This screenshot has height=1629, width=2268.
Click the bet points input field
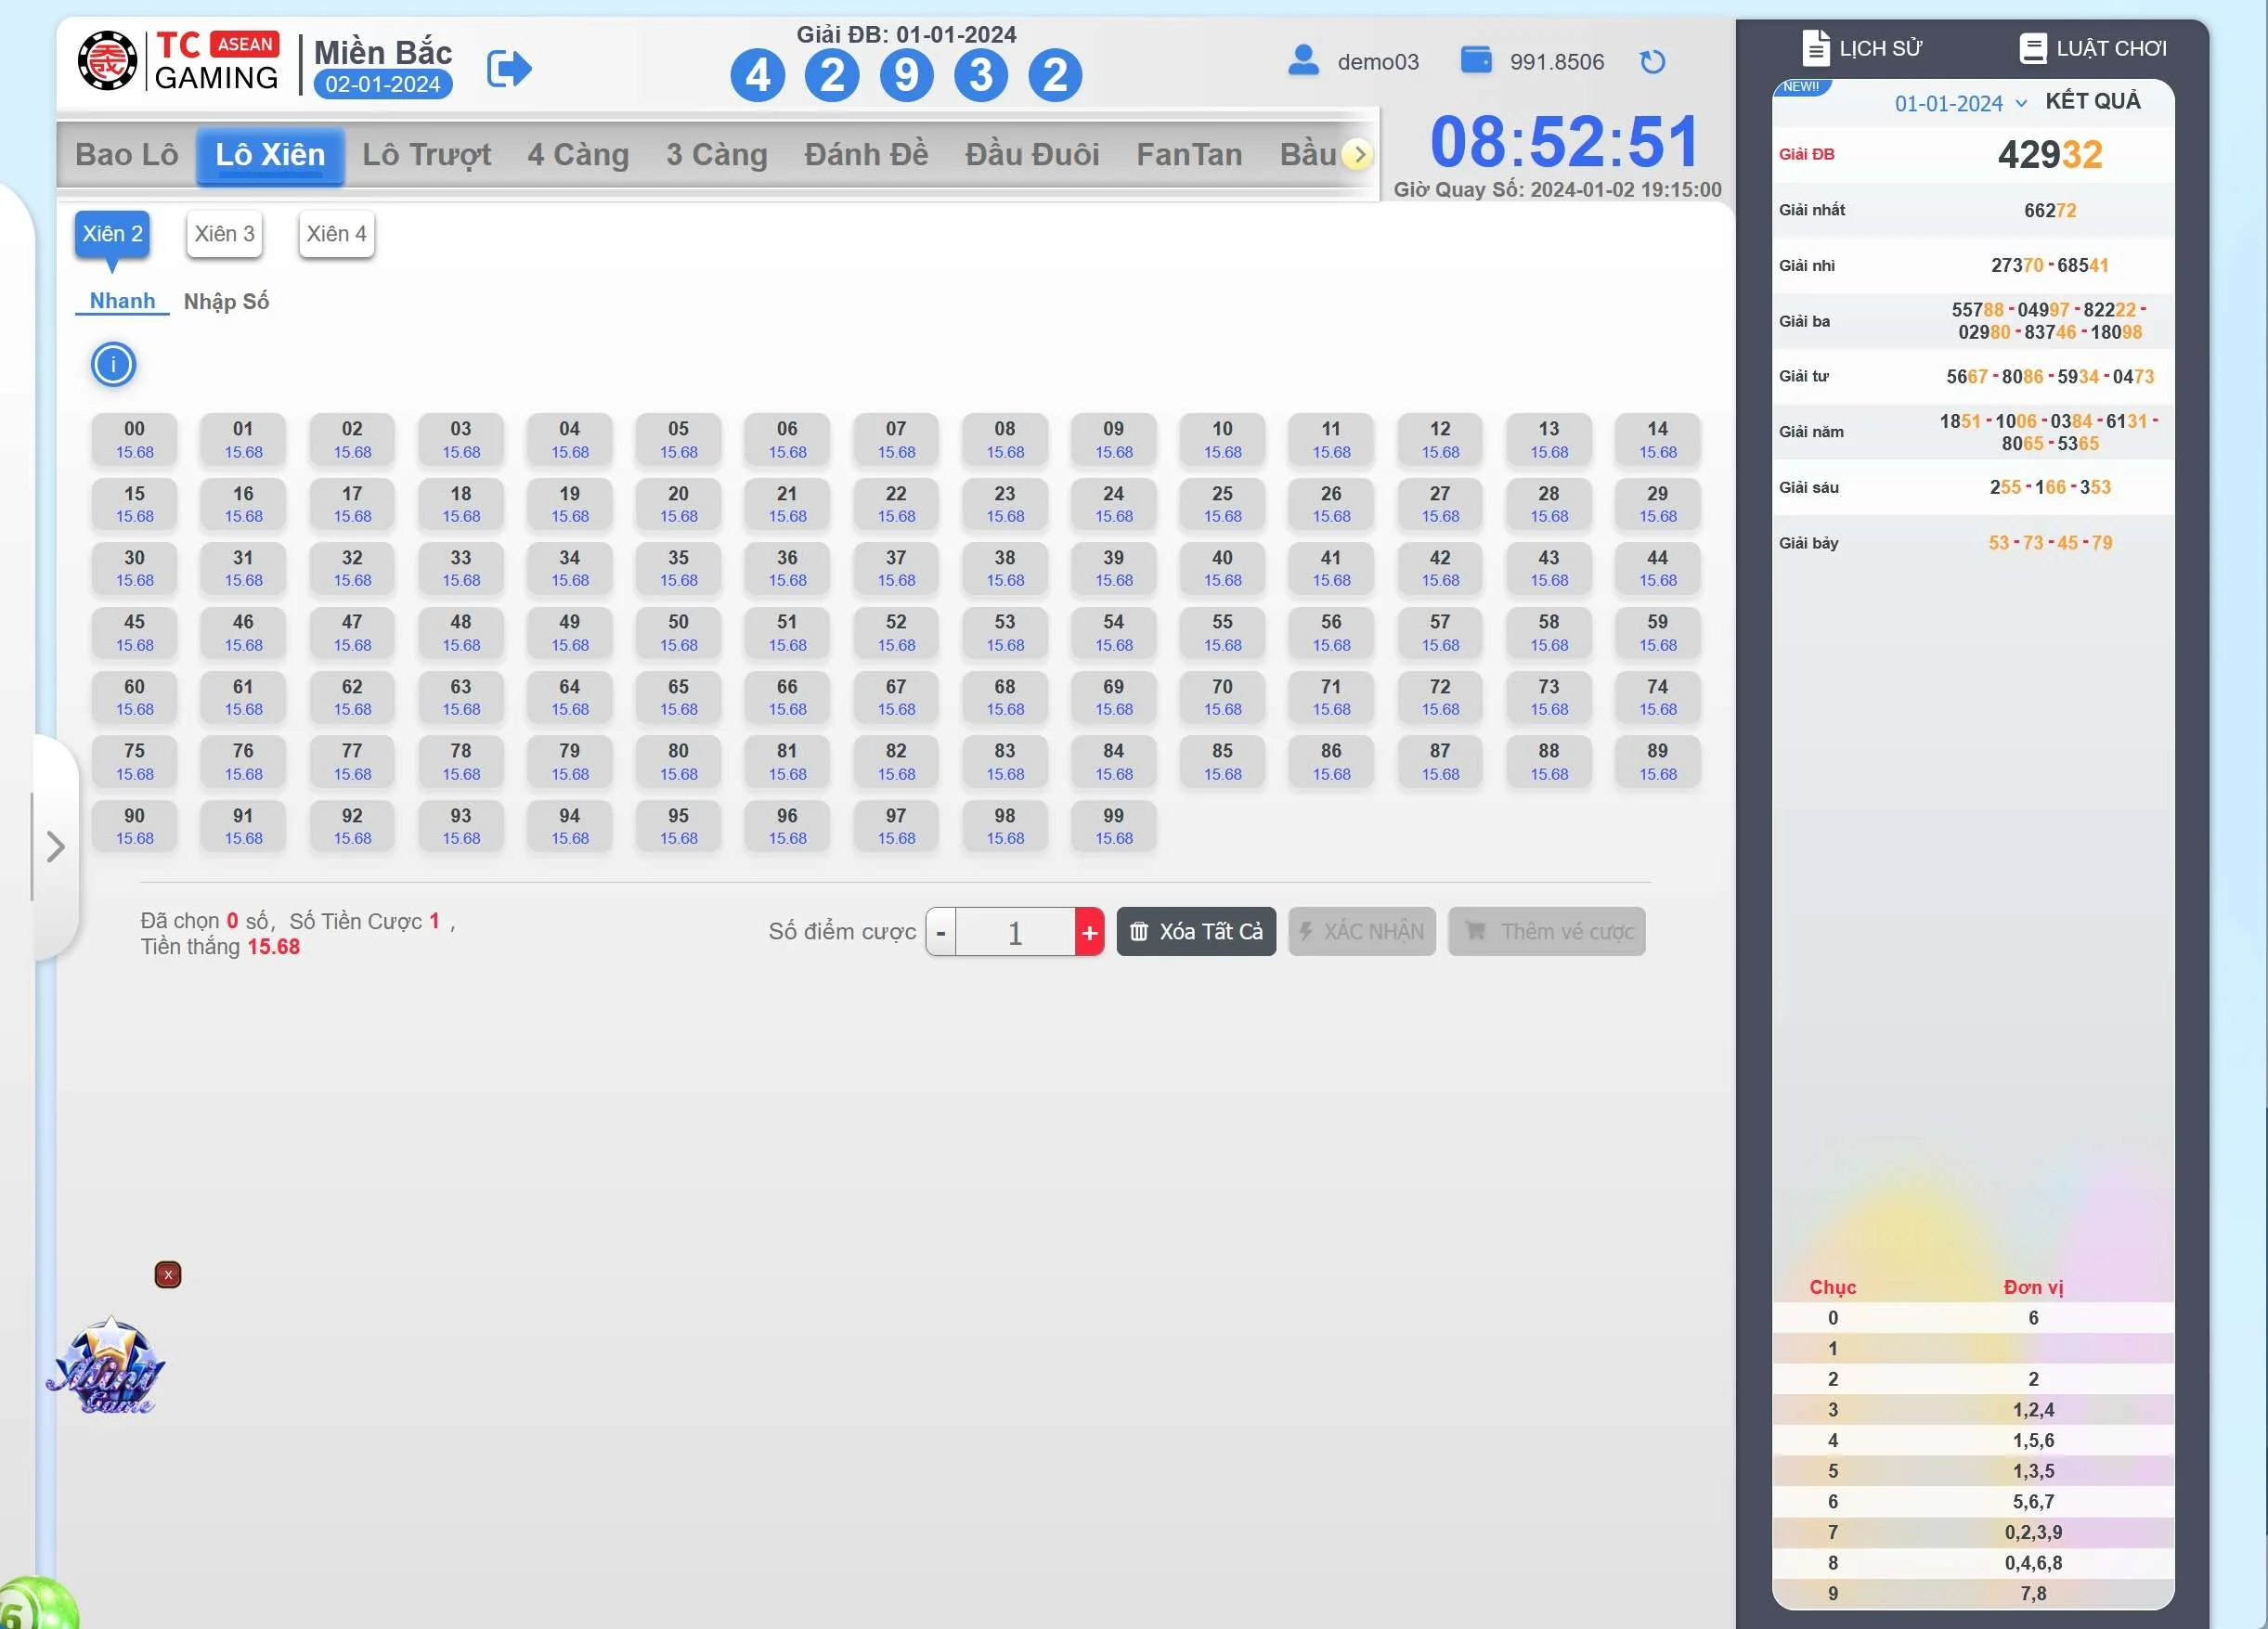click(1014, 932)
